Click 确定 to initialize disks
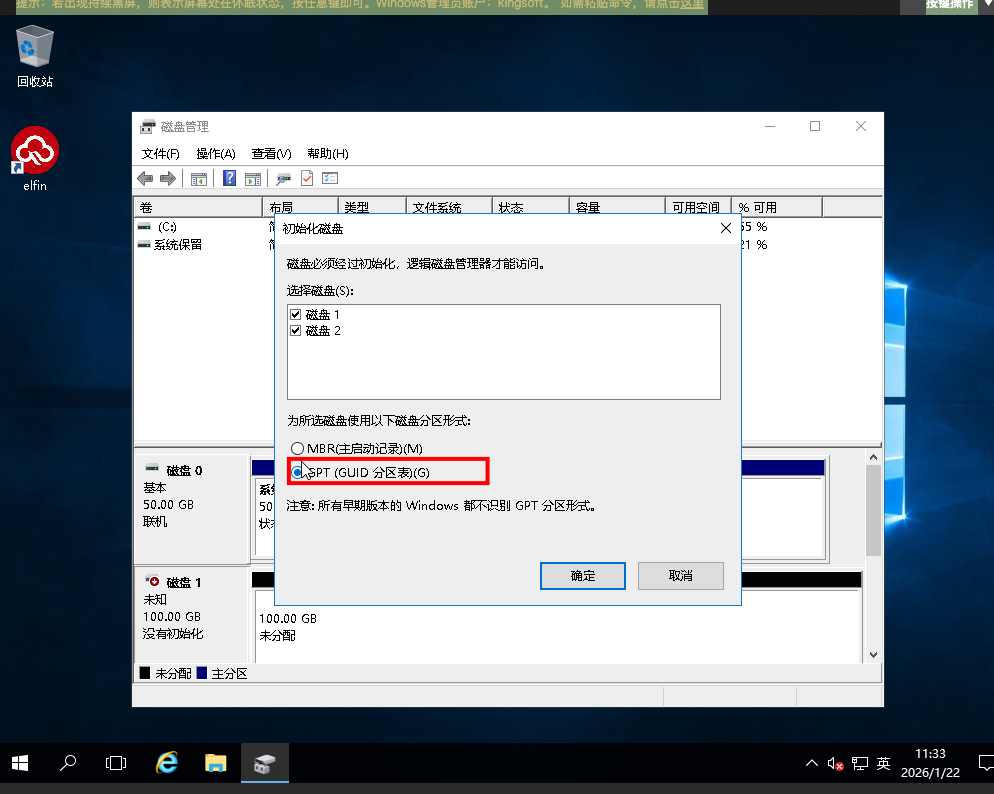 pos(583,576)
